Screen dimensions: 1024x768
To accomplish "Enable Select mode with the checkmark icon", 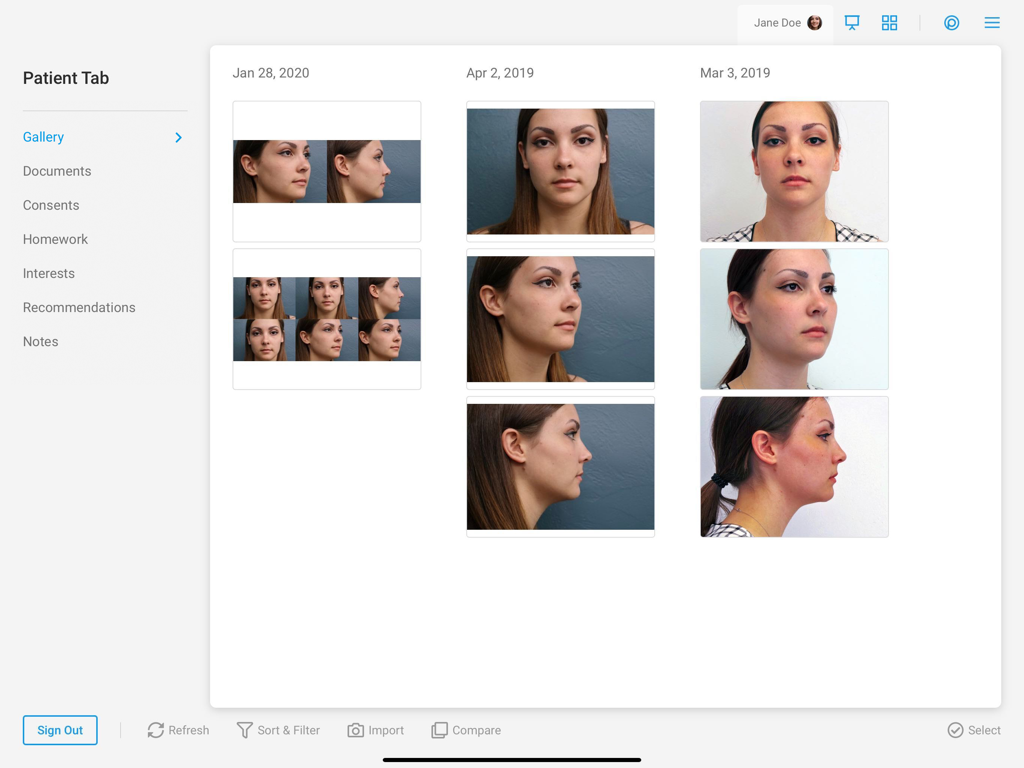I will coord(973,730).
